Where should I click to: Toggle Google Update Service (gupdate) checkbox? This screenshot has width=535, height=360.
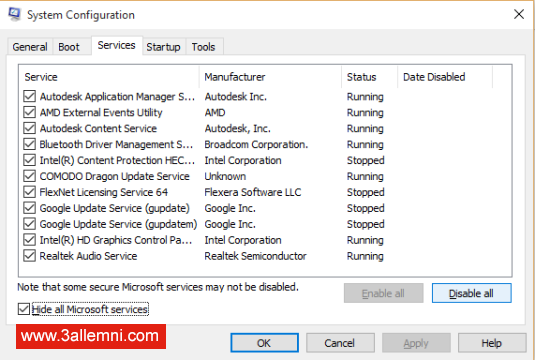point(29,208)
